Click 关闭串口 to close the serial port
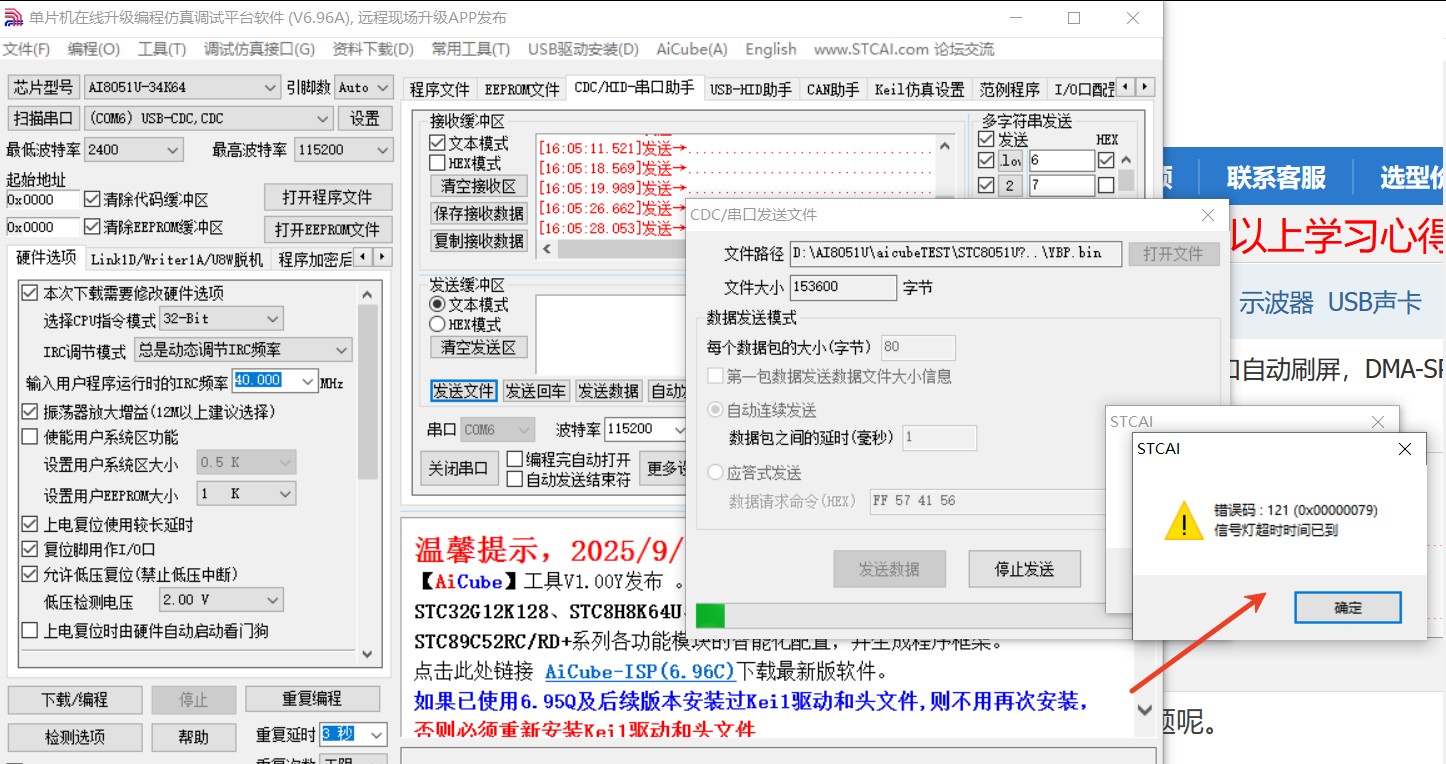The height and width of the screenshot is (764, 1446). [x=460, y=467]
